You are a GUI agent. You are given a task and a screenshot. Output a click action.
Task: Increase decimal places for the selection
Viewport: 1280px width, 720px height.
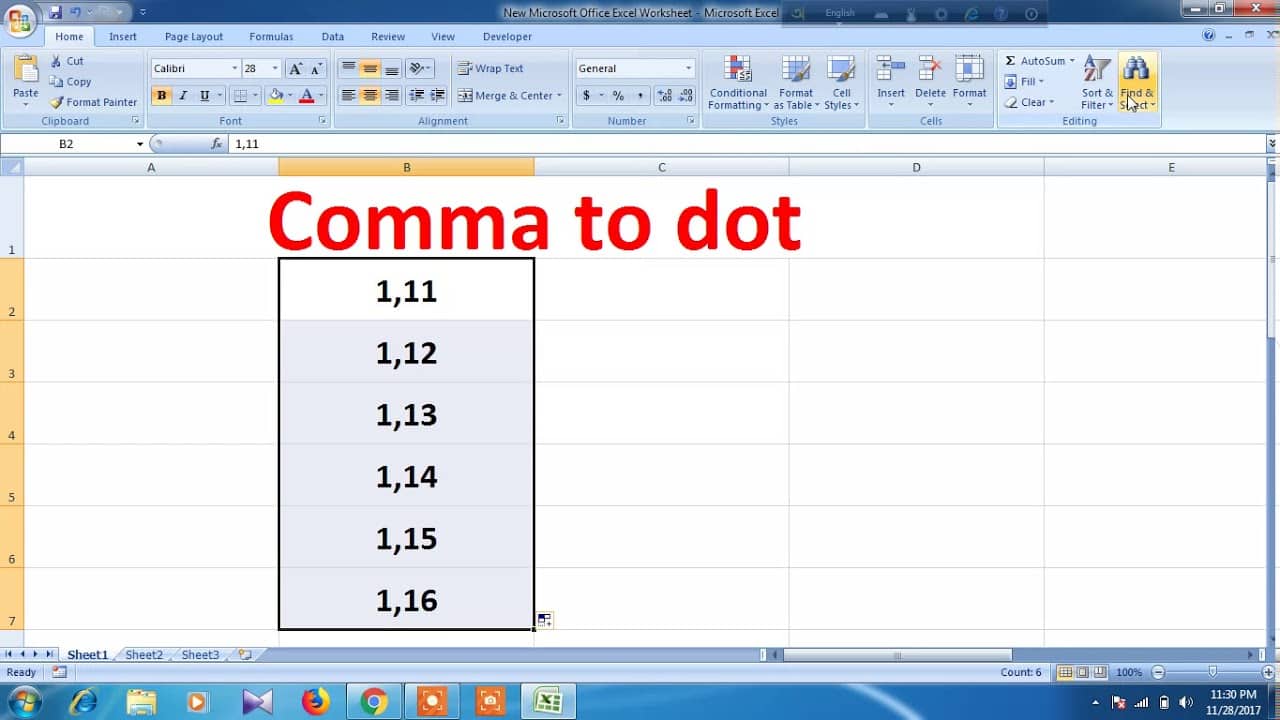[660, 96]
